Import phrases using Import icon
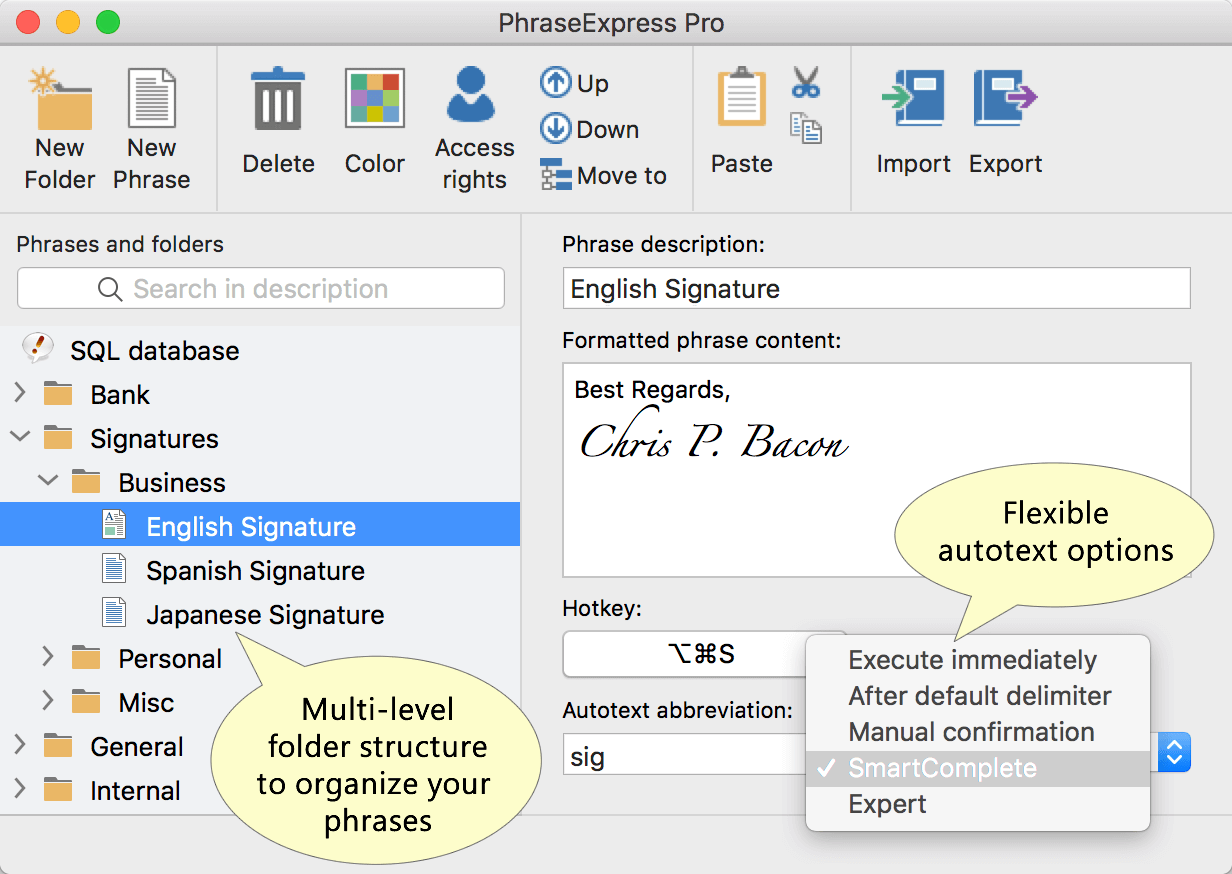 pos(913,98)
